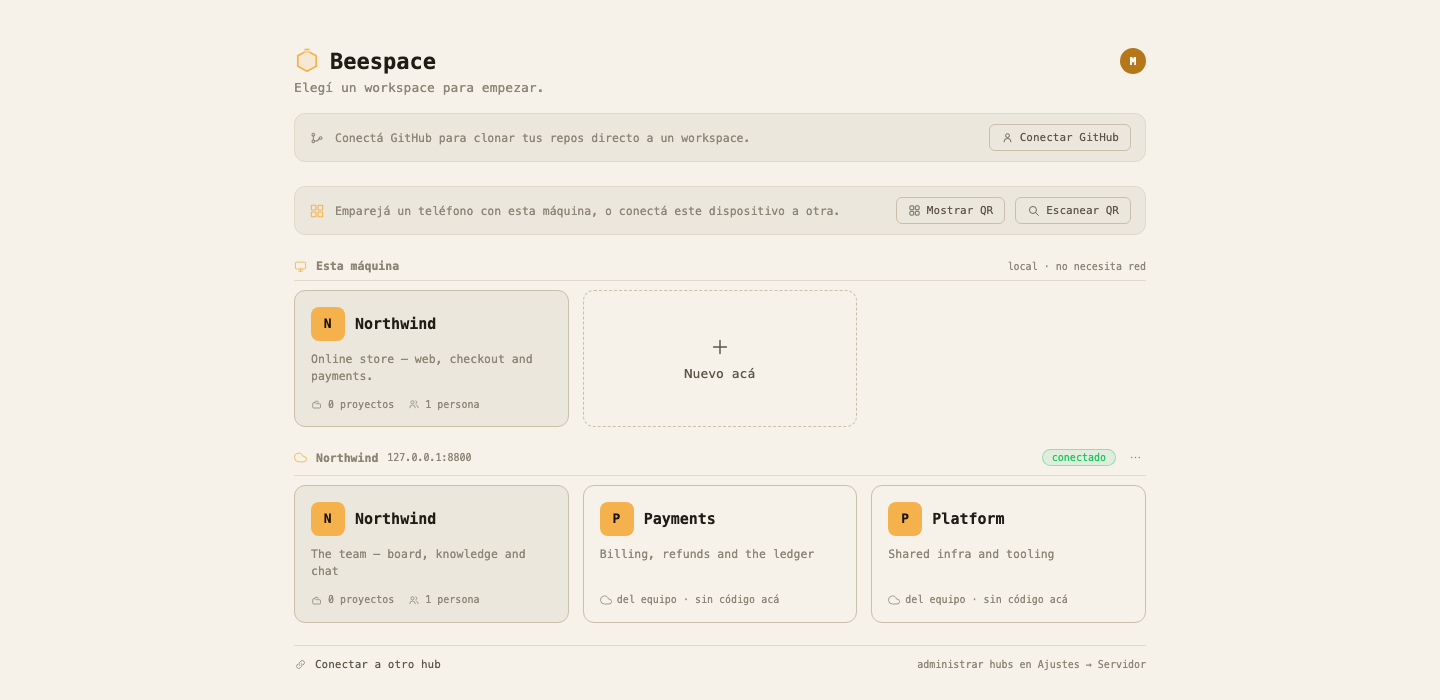Click the QR grid icon in pairing banner
Viewport: 1440px width, 700px height.
[317, 211]
